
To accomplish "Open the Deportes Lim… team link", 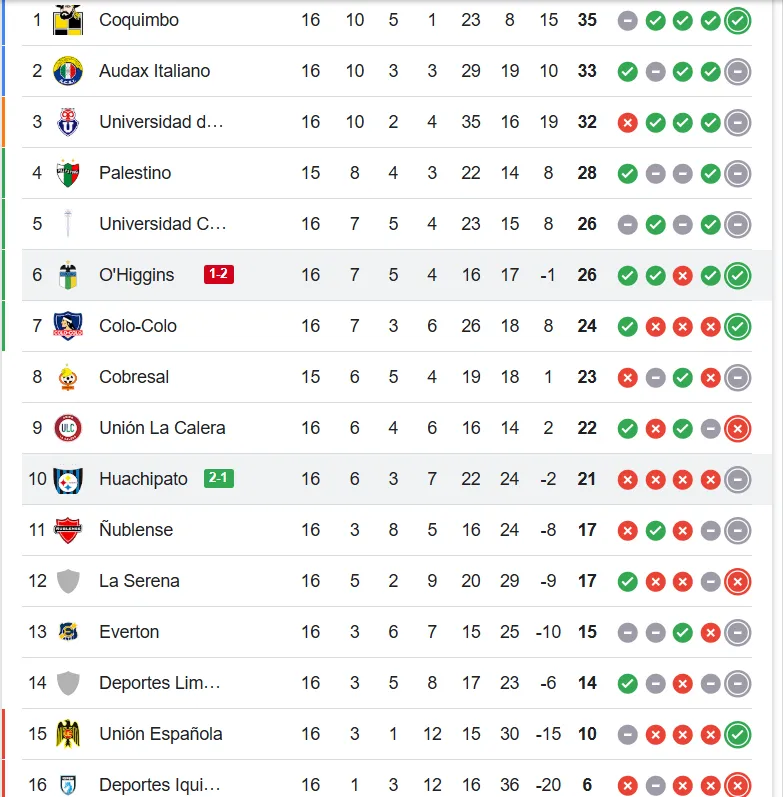I will (159, 683).
